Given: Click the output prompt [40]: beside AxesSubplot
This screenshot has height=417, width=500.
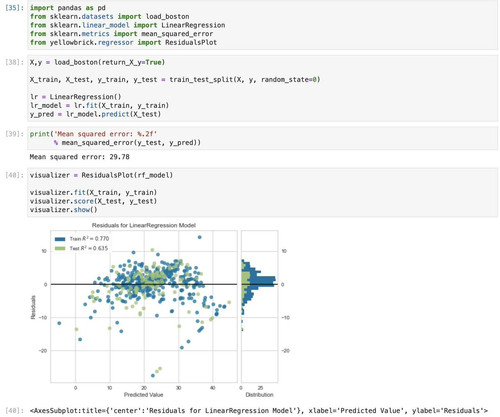Looking at the screenshot, I should coord(14,411).
